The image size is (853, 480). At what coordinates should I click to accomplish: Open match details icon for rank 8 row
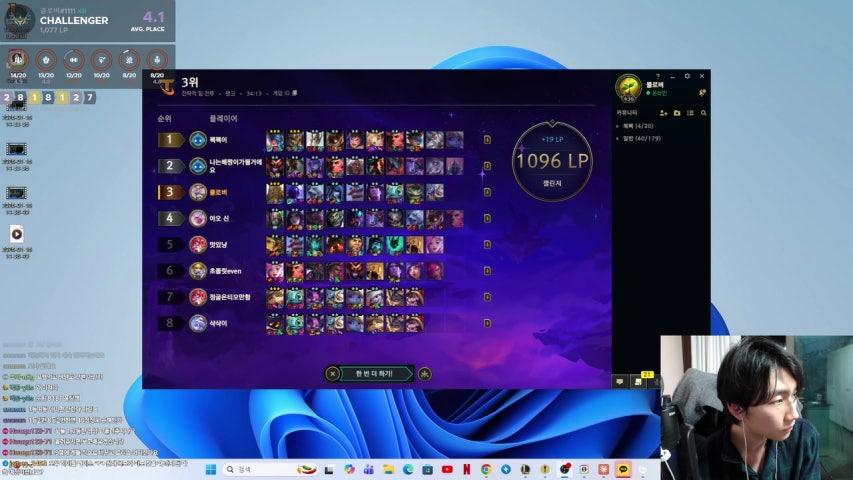coord(487,323)
